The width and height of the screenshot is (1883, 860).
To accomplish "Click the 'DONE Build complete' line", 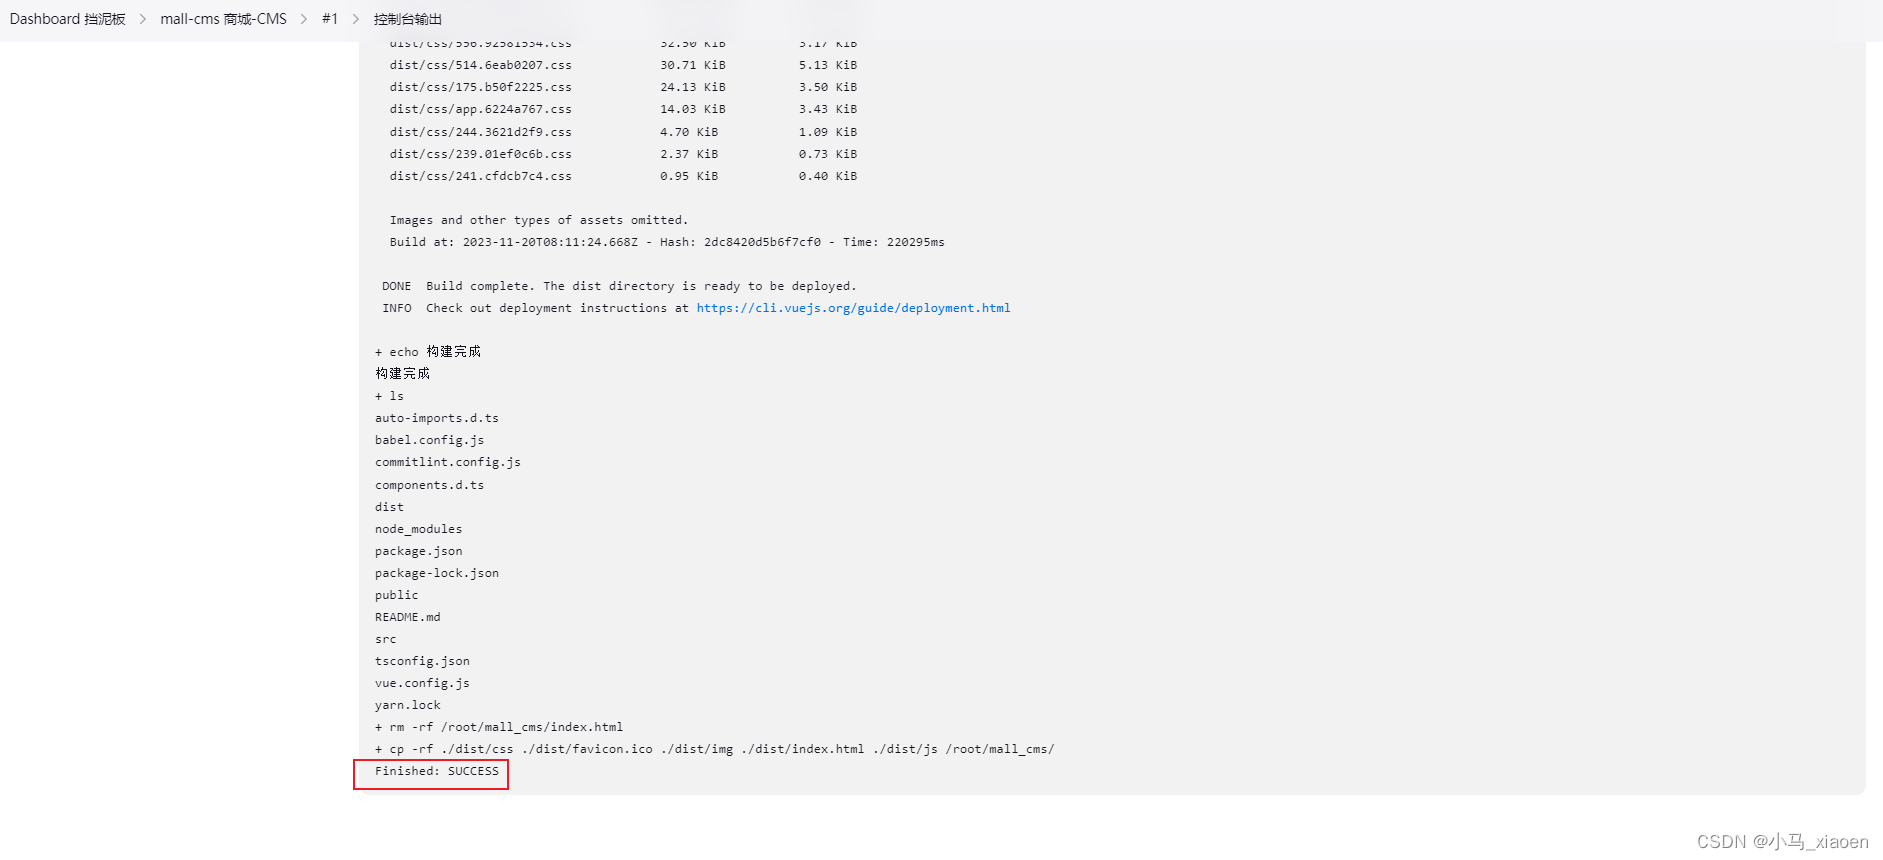I will click(619, 286).
